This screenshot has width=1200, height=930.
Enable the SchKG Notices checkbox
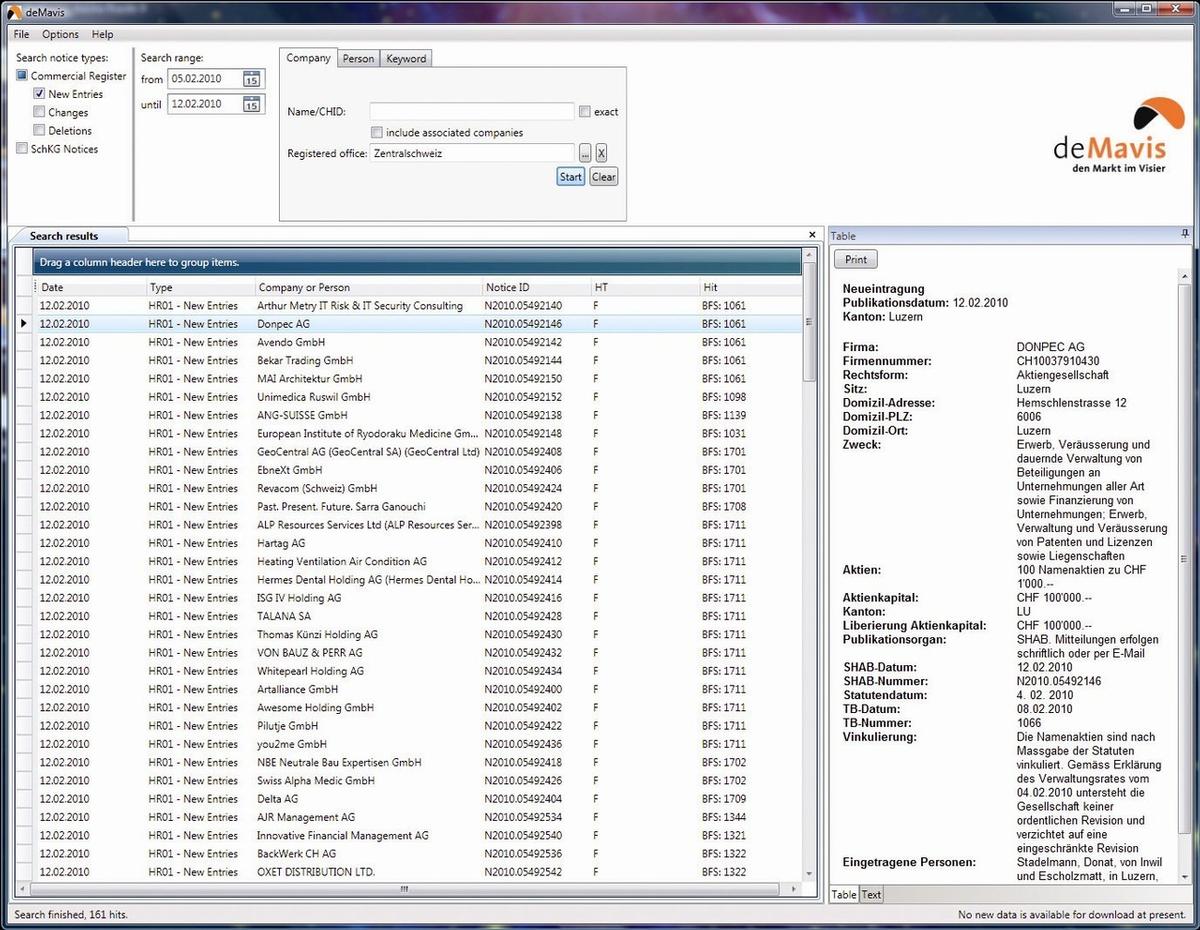[22, 149]
